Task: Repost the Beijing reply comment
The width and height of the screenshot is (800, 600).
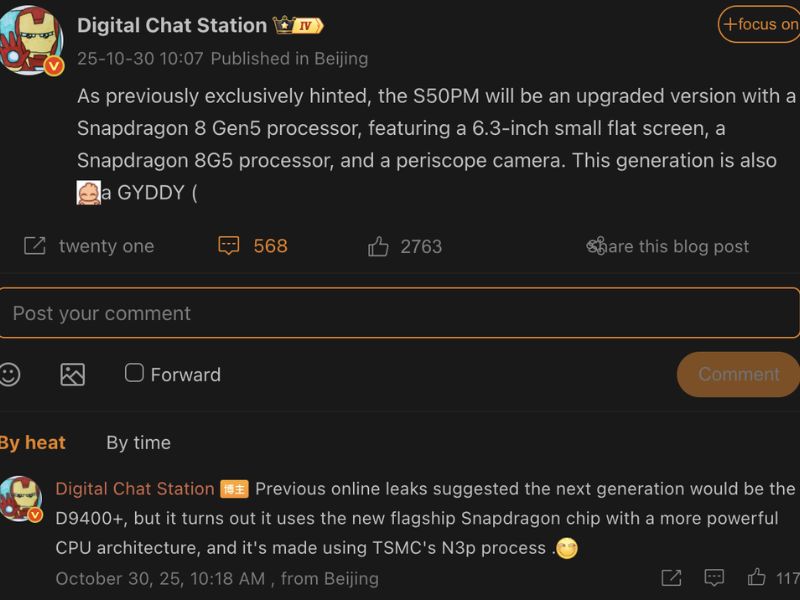Action: pyautogui.click(x=671, y=578)
